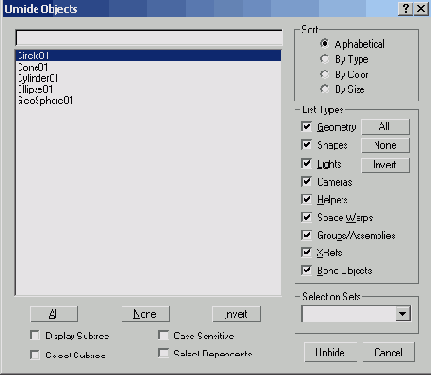Toggle the Space Warps checkbox

point(306,217)
